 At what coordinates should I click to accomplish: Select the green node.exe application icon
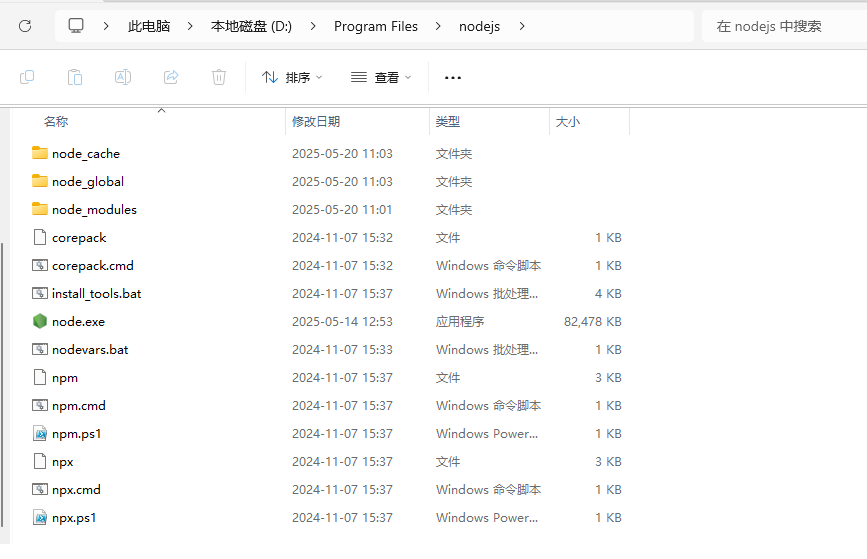pyautogui.click(x=40, y=321)
